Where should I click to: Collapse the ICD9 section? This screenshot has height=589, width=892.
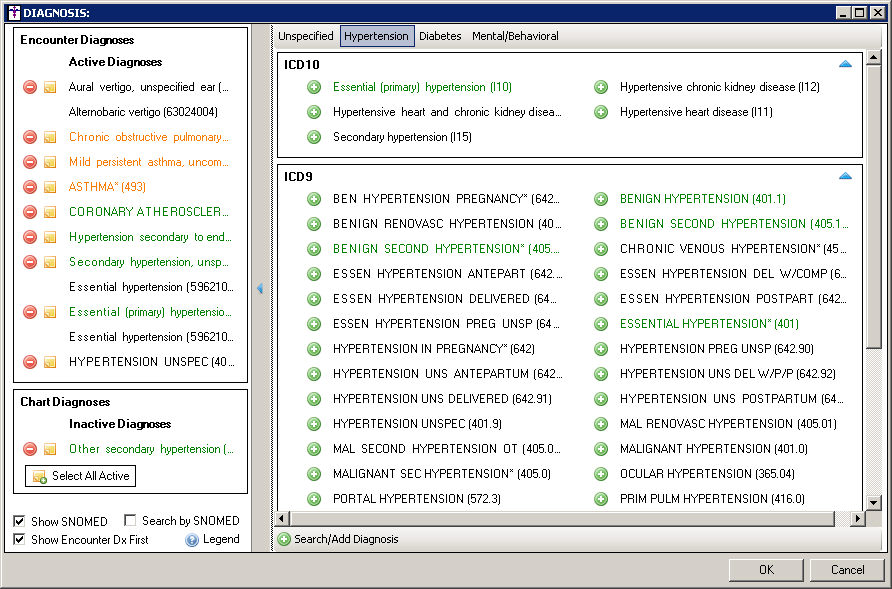point(845,176)
